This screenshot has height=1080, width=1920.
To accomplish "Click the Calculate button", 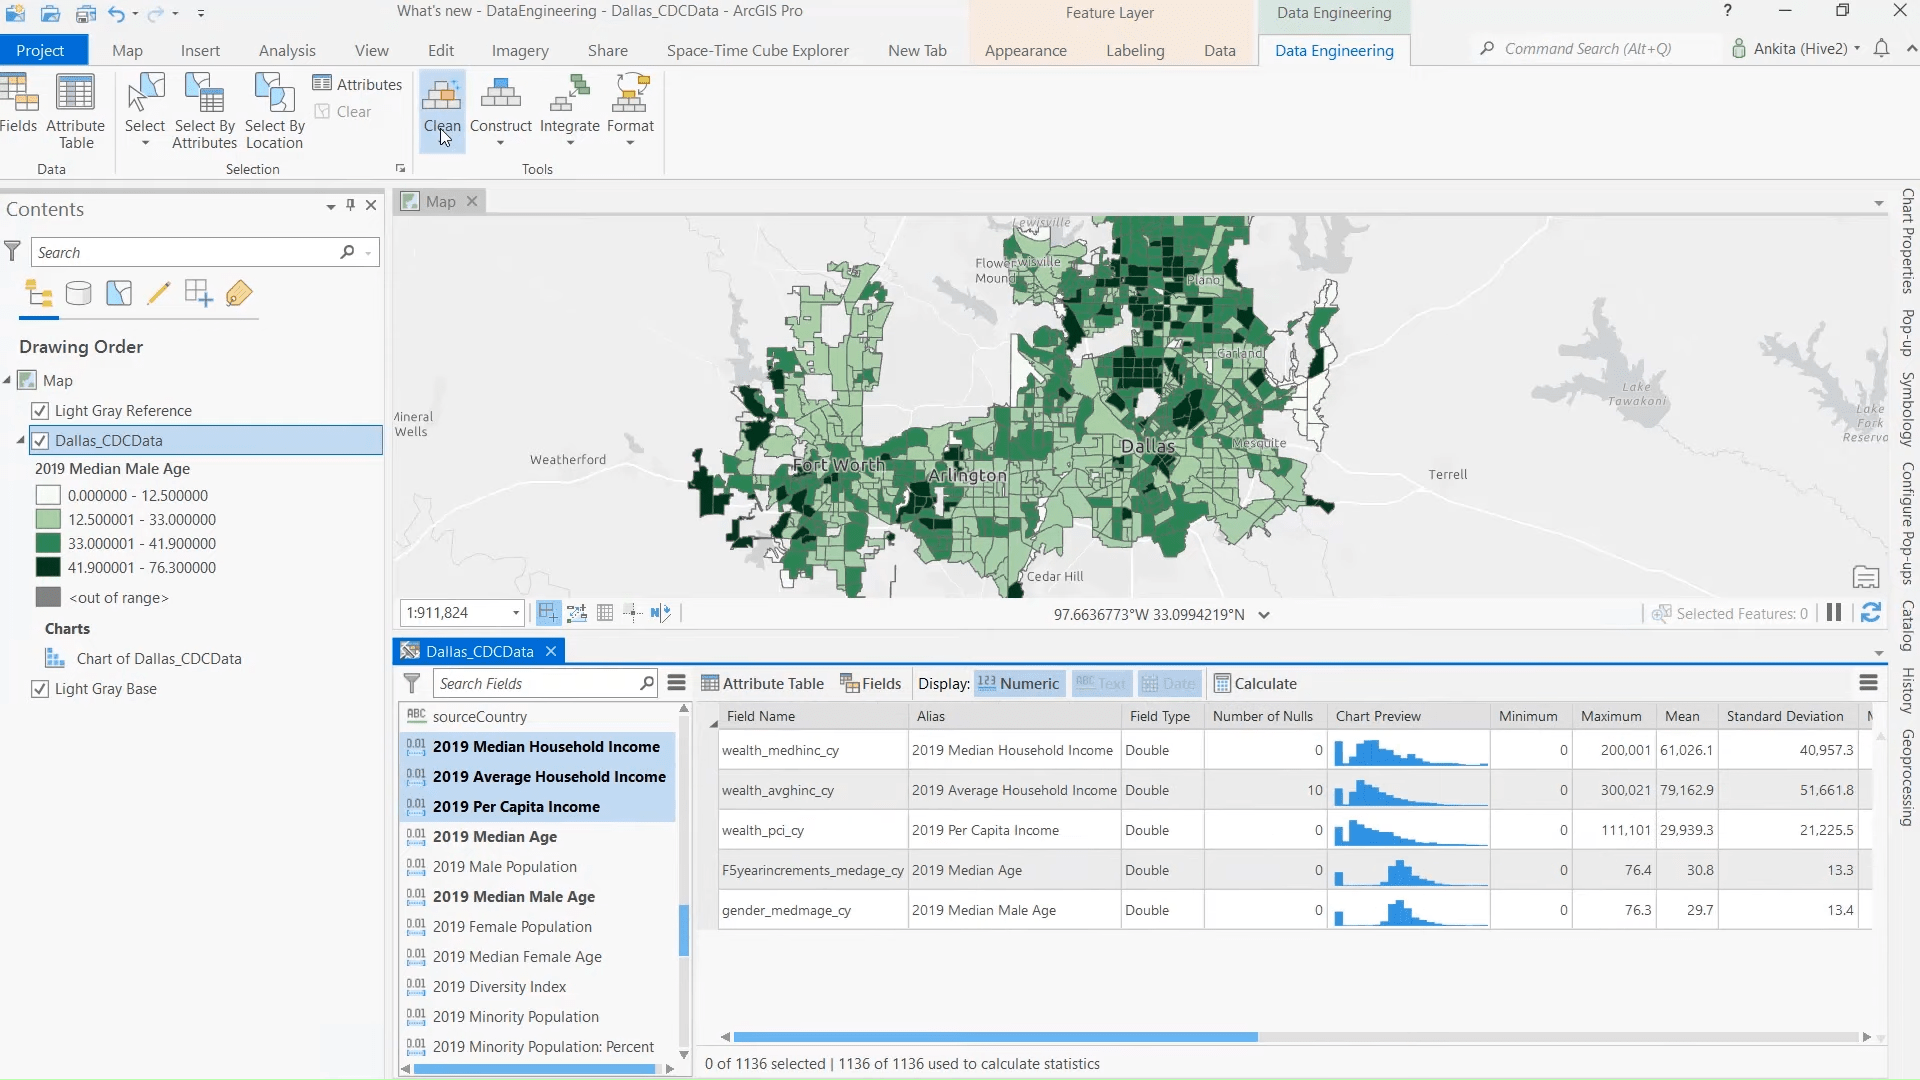I will 1255,684.
